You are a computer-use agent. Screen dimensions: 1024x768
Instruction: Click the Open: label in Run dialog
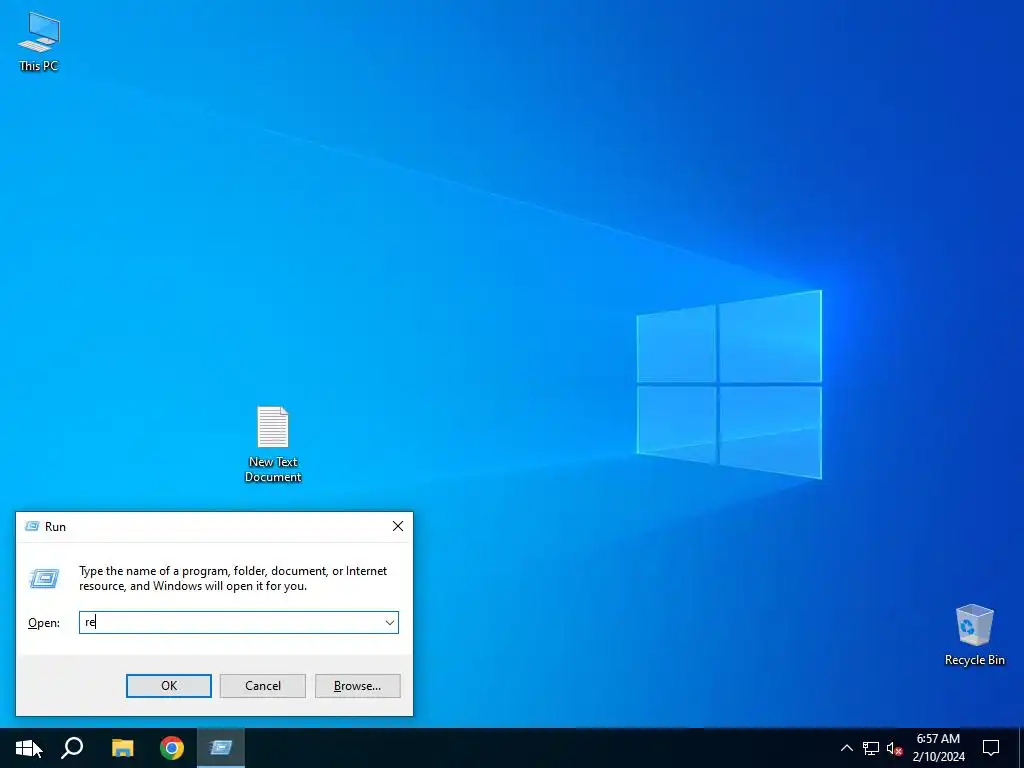[44, 623]
